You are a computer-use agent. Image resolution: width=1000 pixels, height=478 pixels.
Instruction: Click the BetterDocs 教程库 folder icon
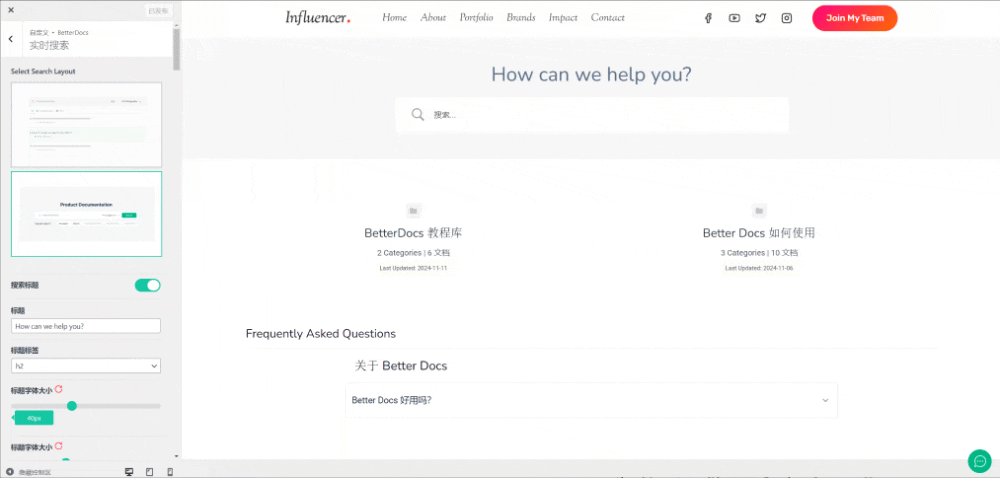(413, 211)
